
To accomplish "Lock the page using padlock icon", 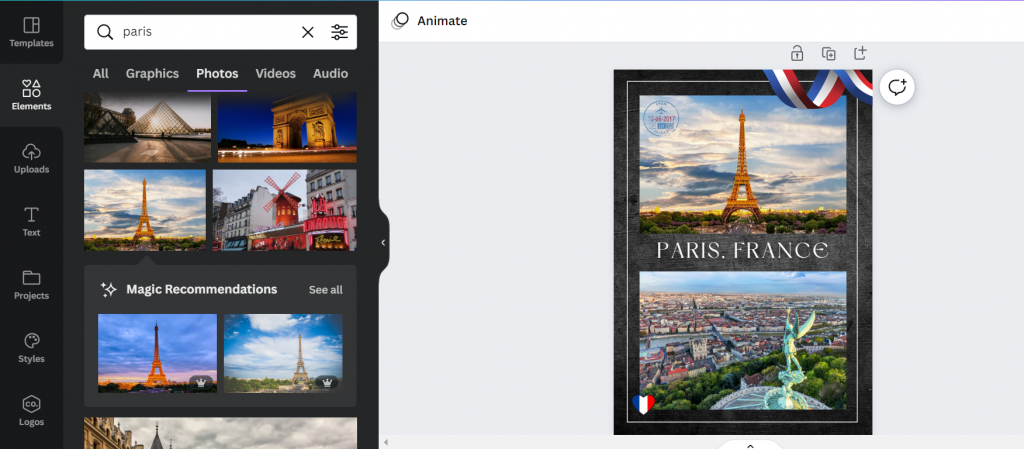I will point(797,54).
